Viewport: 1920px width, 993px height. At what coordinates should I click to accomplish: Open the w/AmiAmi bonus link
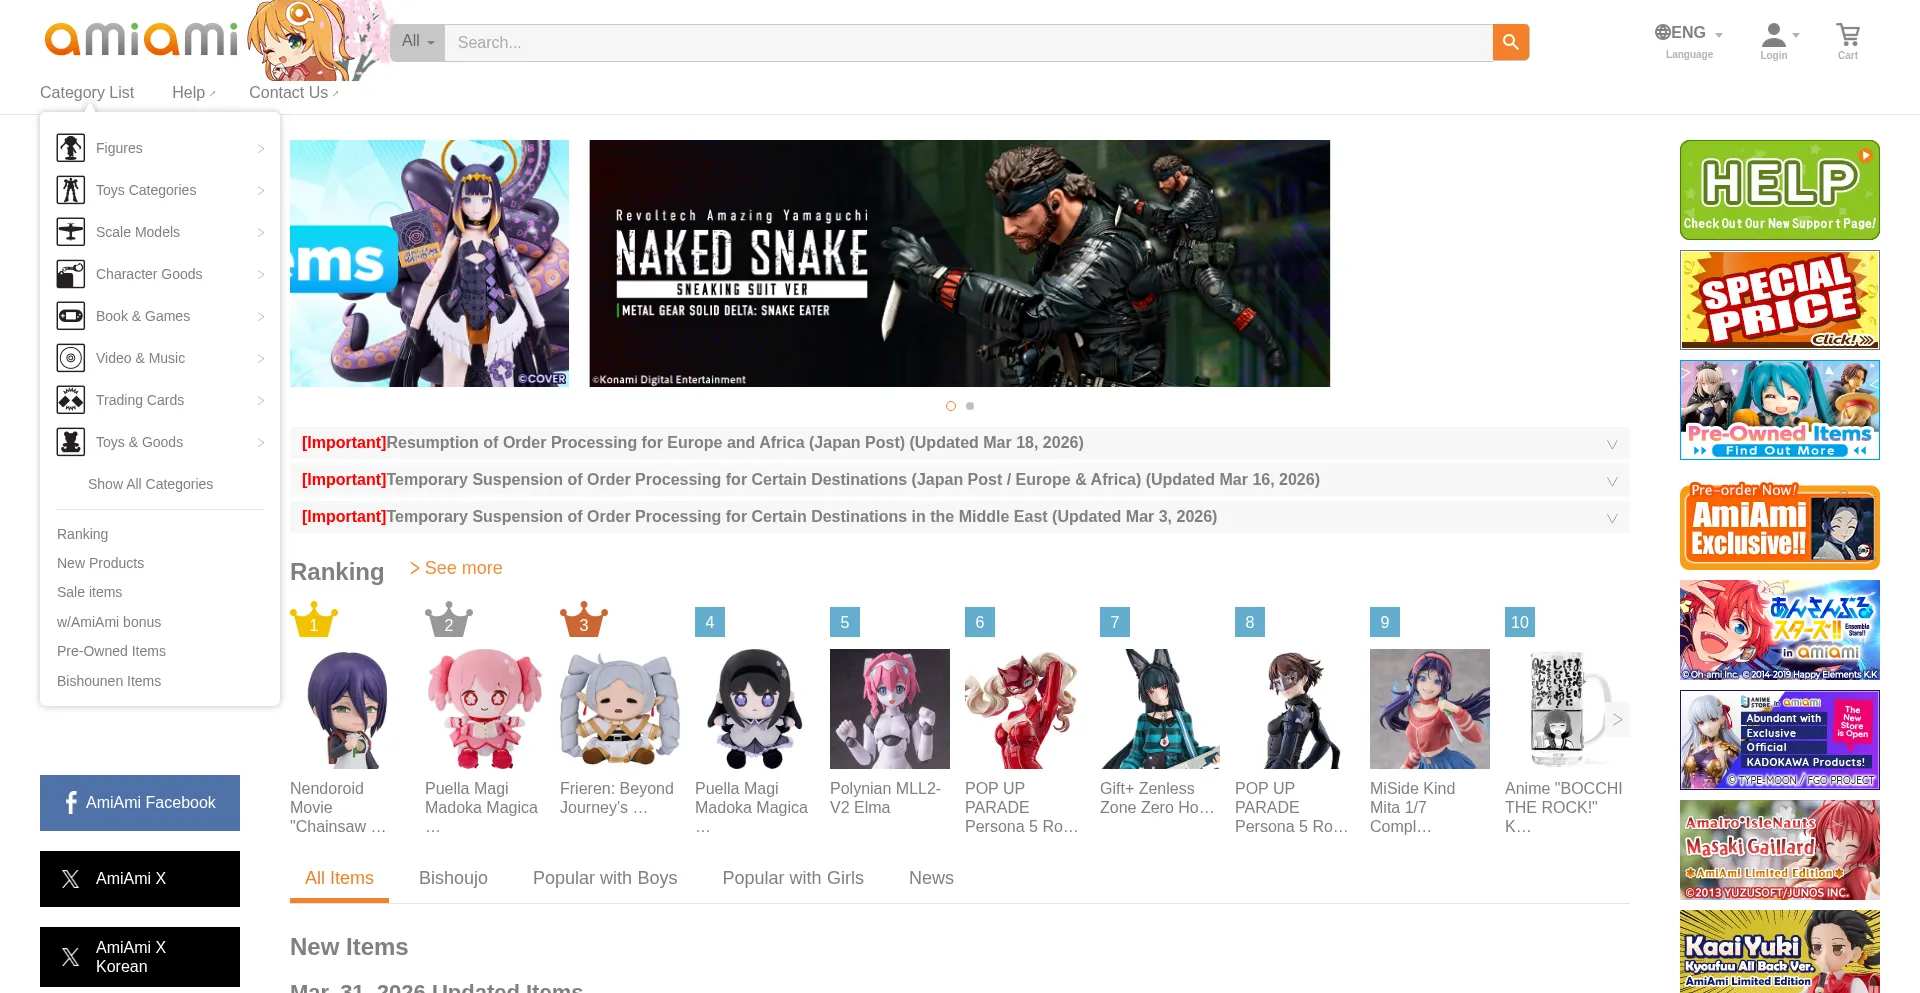108,622
